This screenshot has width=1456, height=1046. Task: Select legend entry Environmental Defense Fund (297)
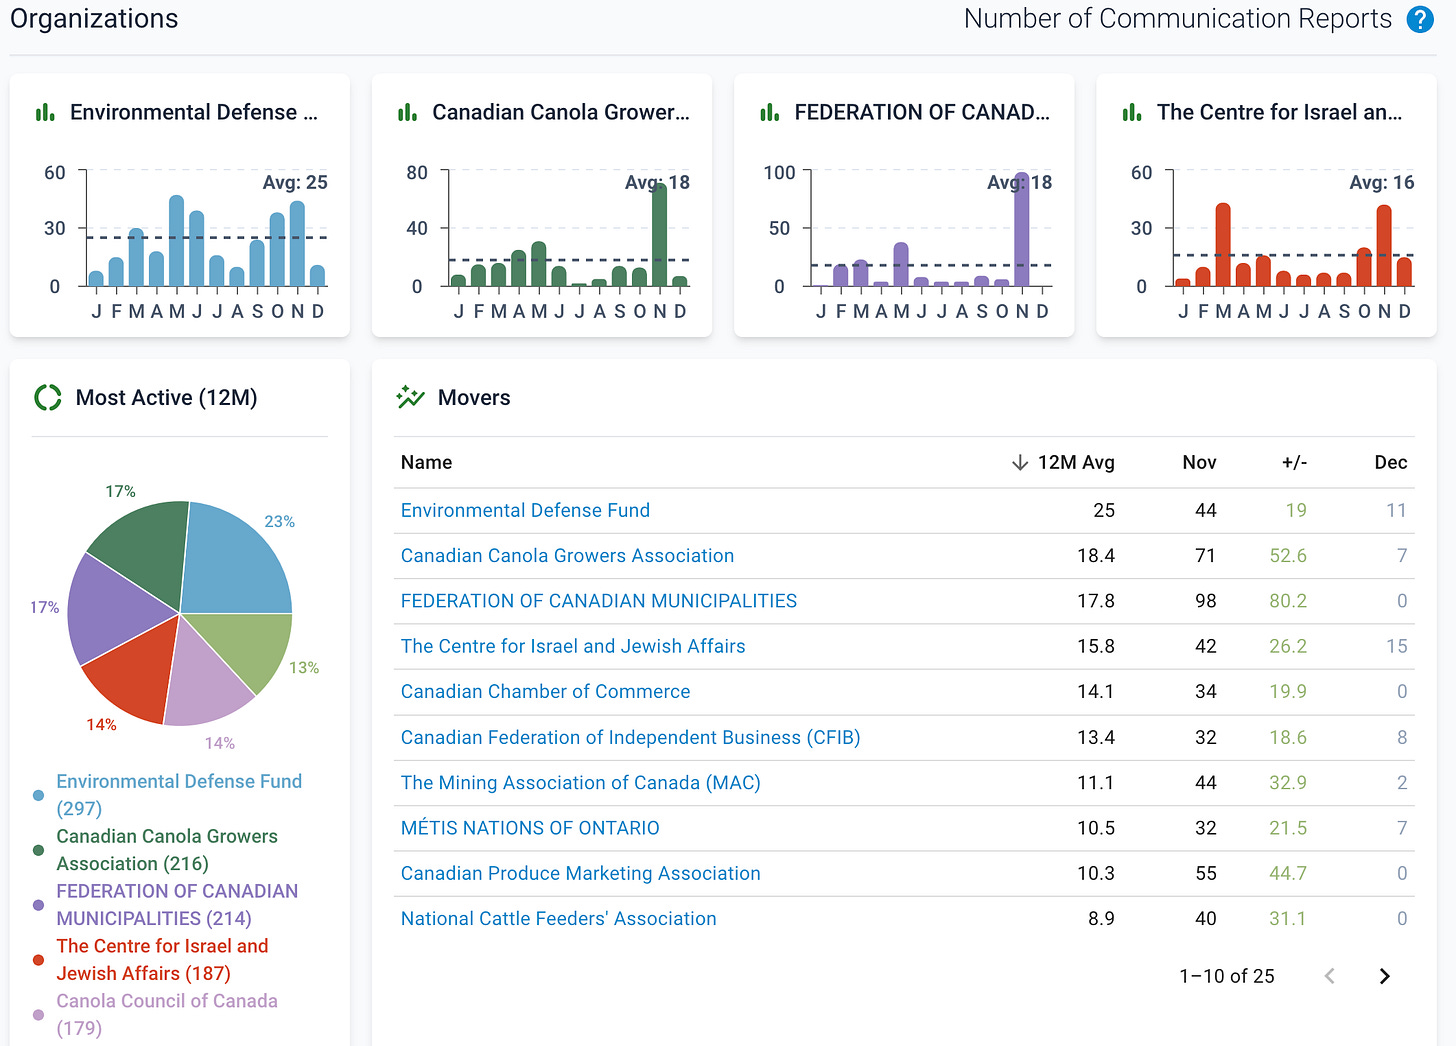coord(179,795)
